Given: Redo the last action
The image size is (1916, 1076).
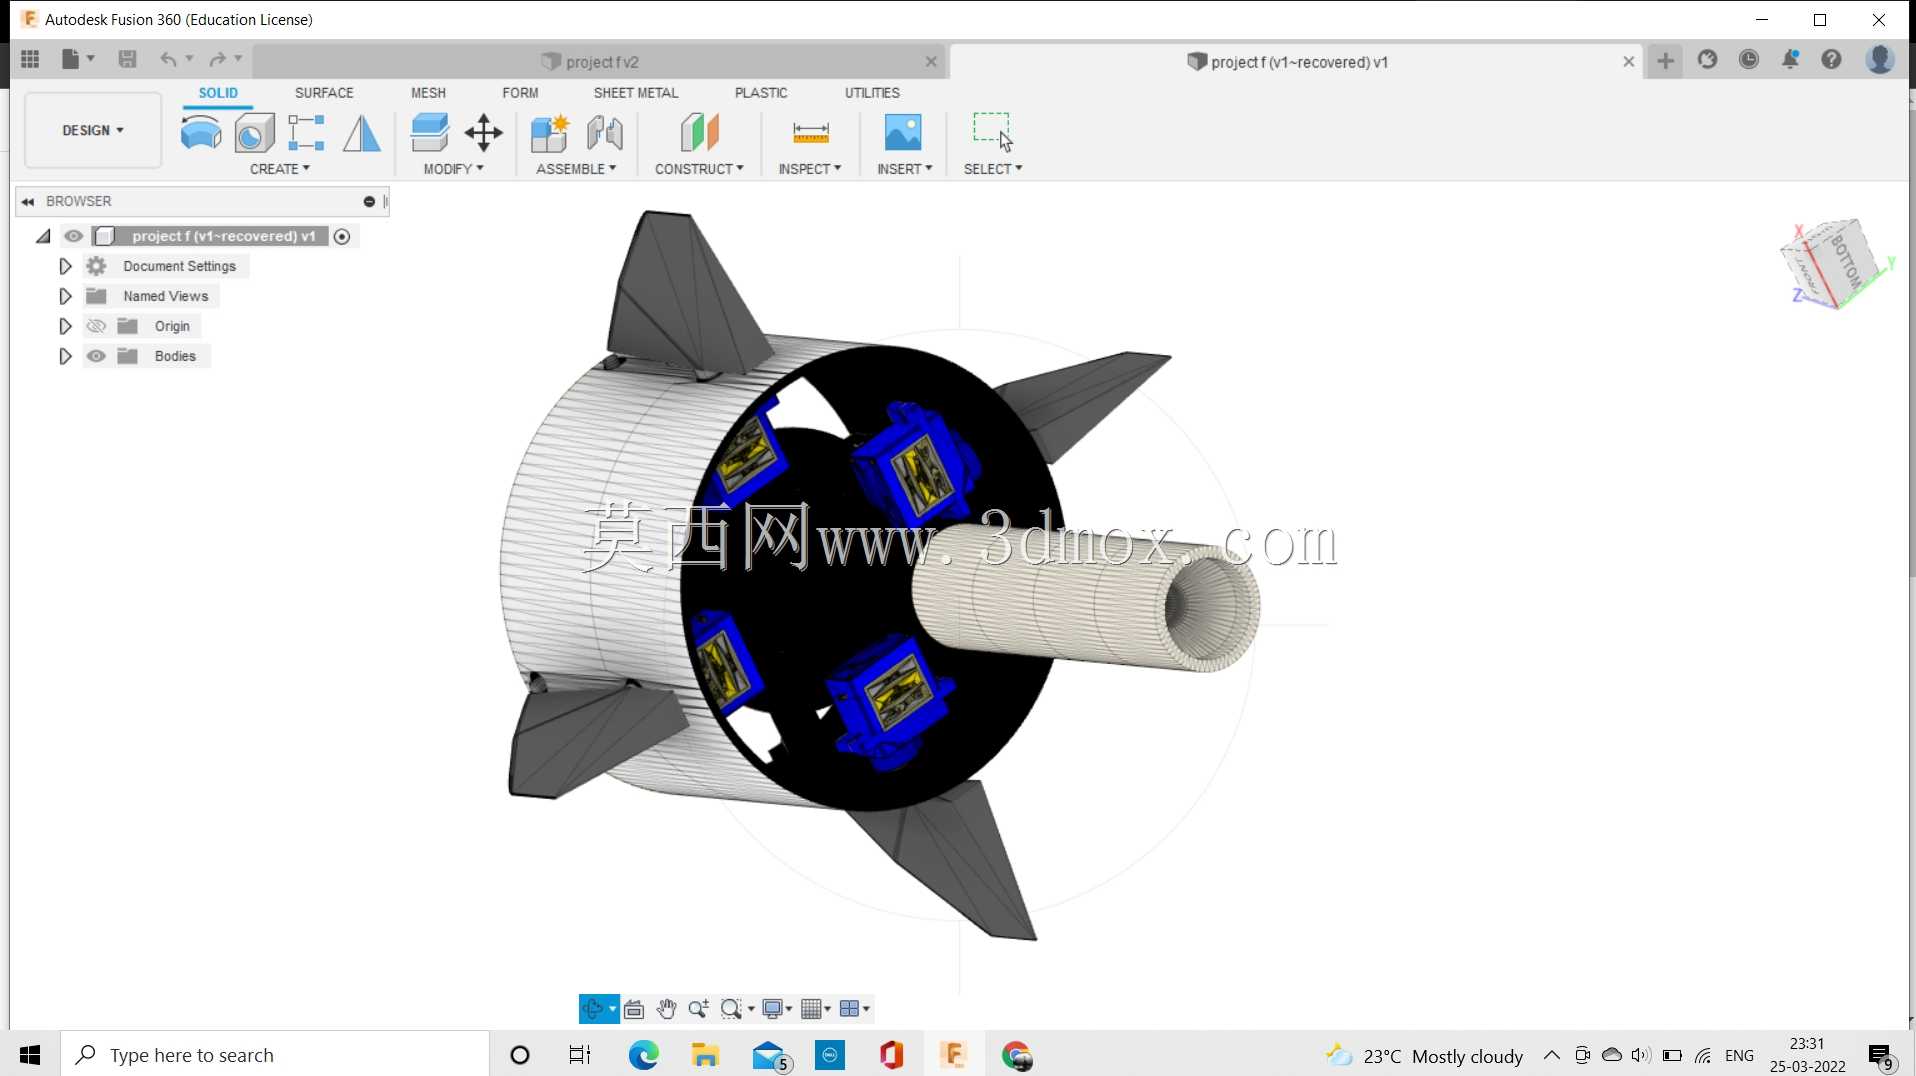Looking at the screenshot, I should click(217, 60).
